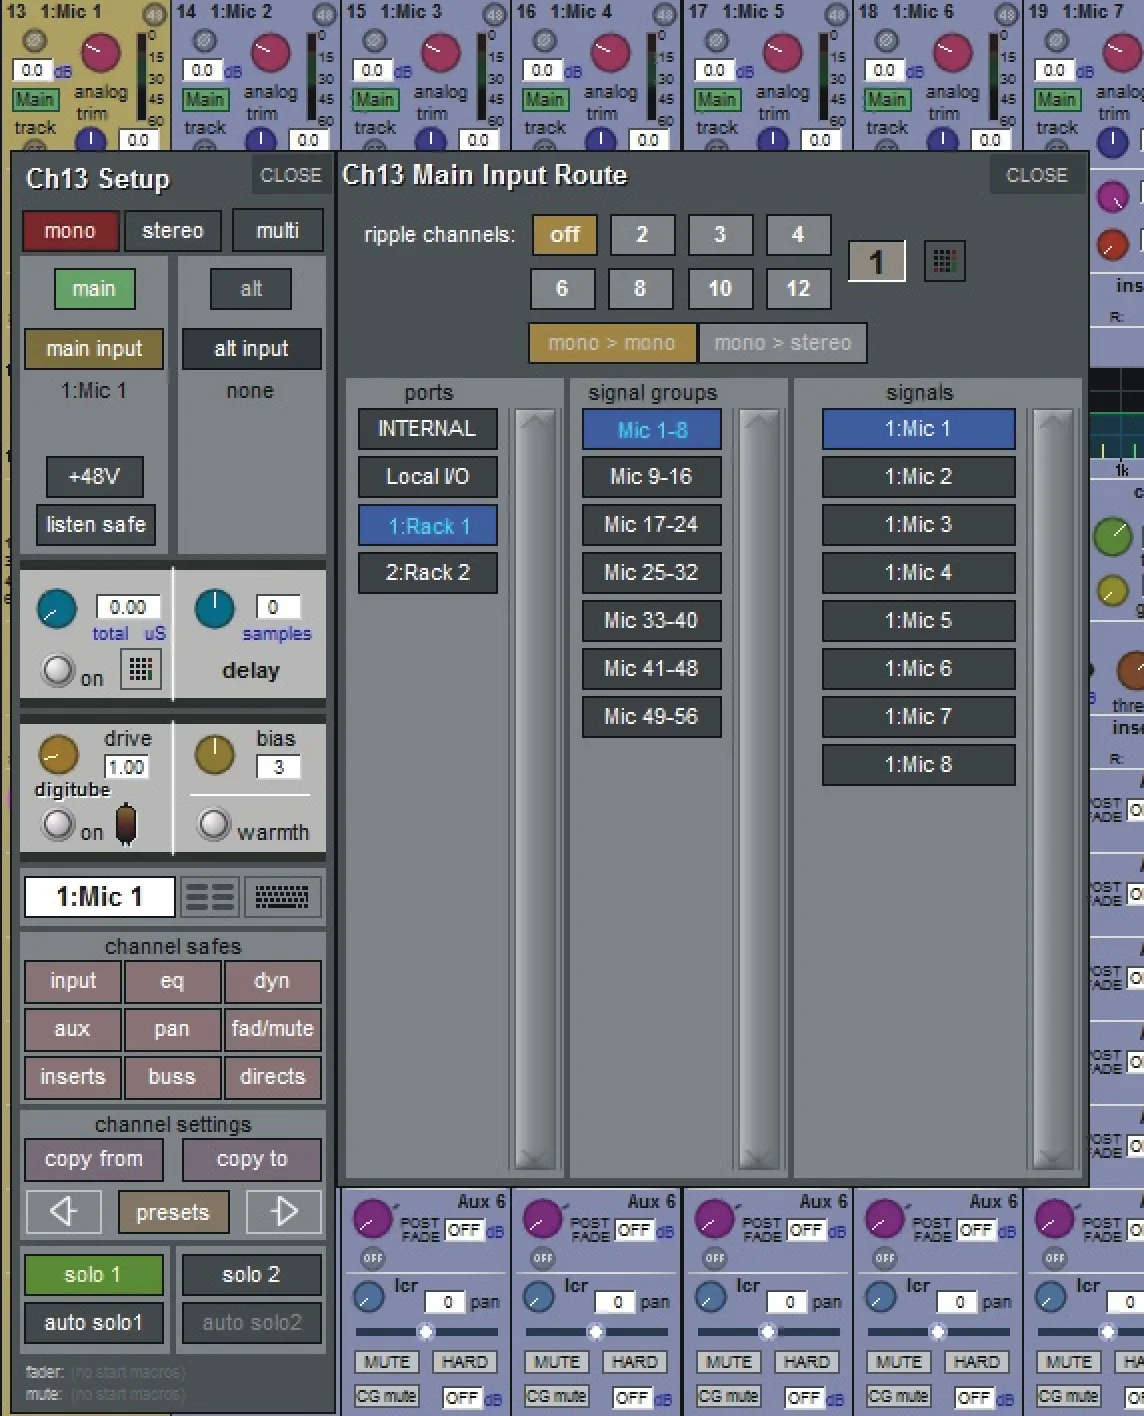This screenshot has width=1144, height=1416.
Task: Toggle solo 1 button
Action: point(93,1275)
